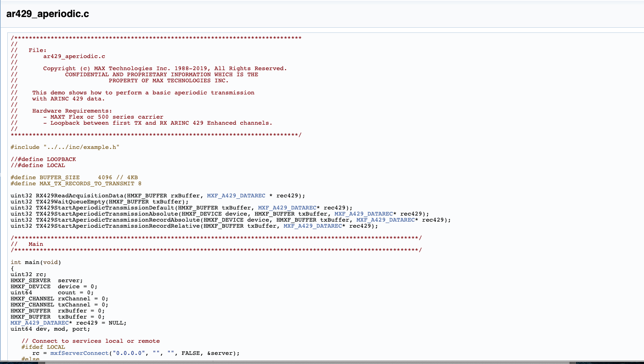
Task: Click the #define MAX_TX_RECORDS_TO_TRANSMIT 8 line
Action: [x=76, y=183]
